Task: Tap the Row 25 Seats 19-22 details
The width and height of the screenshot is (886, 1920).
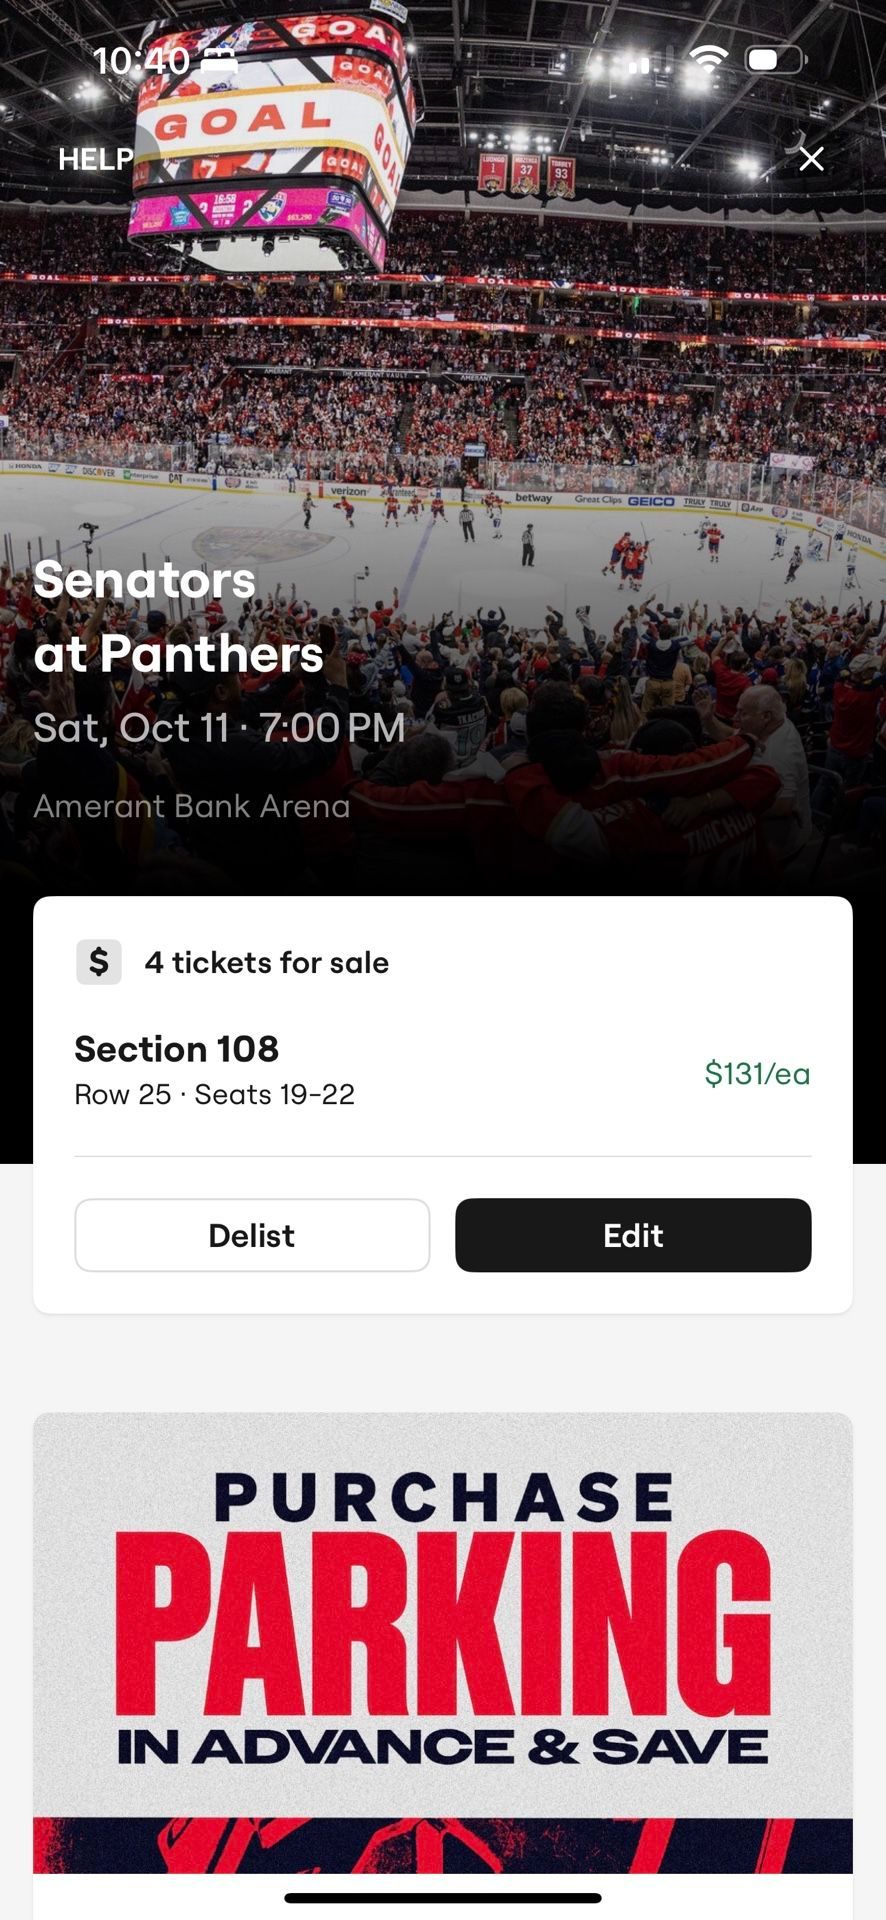Action: coord(214,1094)
